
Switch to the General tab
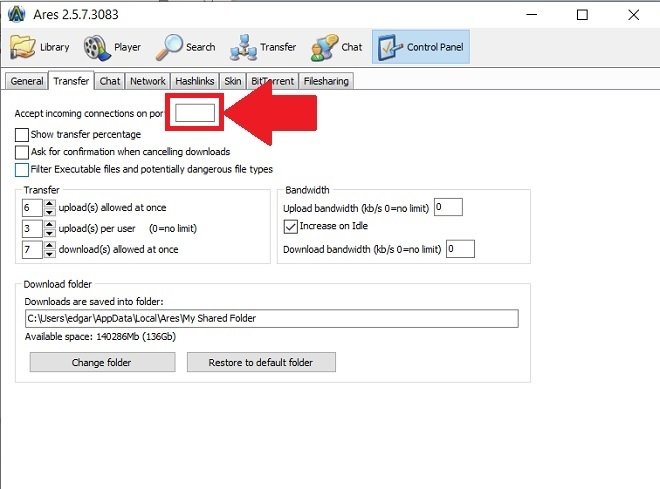tap(27, 81)
